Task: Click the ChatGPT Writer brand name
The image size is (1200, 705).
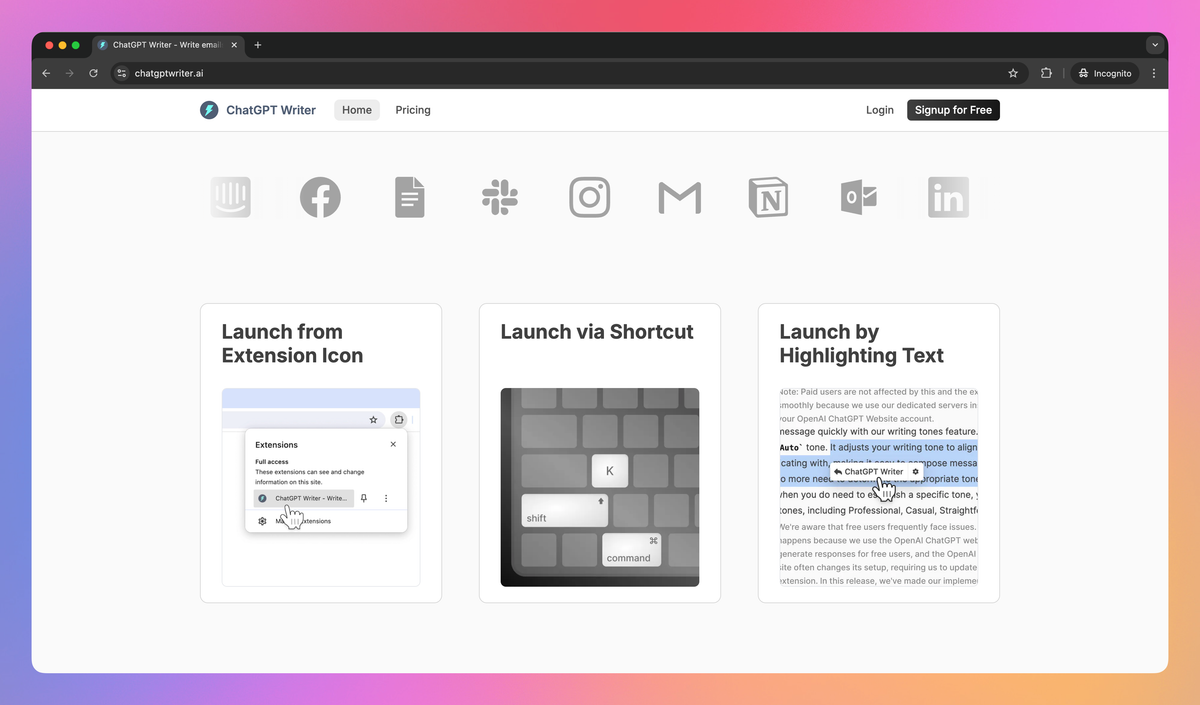Action: click(271, 110)
